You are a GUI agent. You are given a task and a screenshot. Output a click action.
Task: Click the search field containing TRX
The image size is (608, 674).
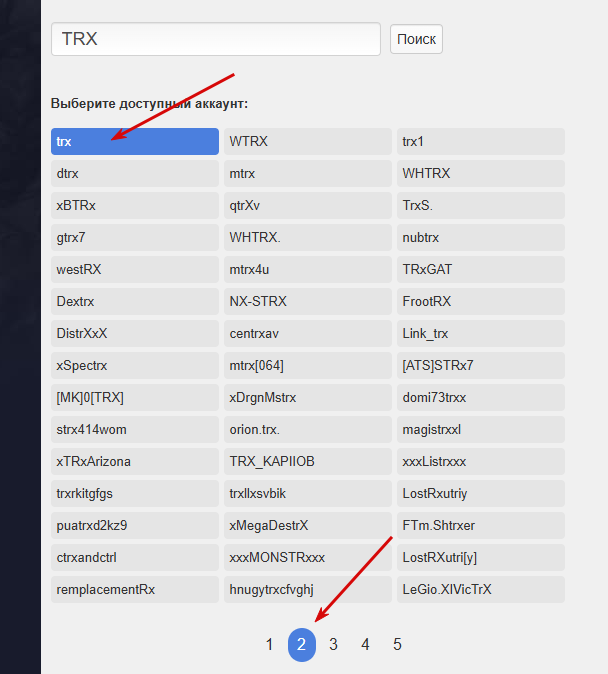[216, 39]
